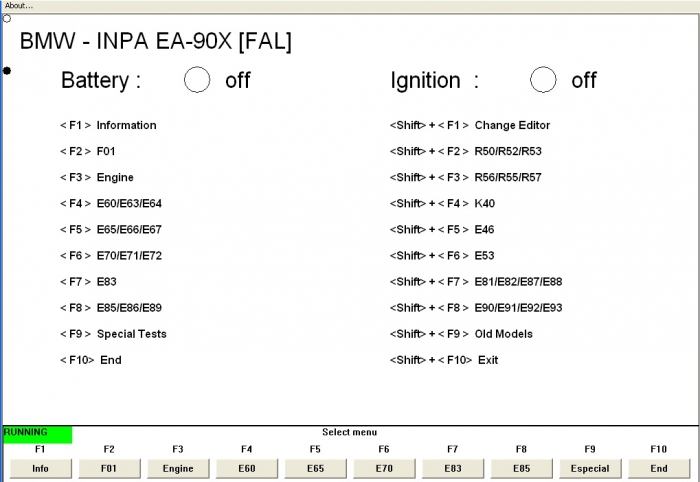Screen dimensions: 700x482
Task: Click the Battery status indicator circle
Action: coord(197,80)
